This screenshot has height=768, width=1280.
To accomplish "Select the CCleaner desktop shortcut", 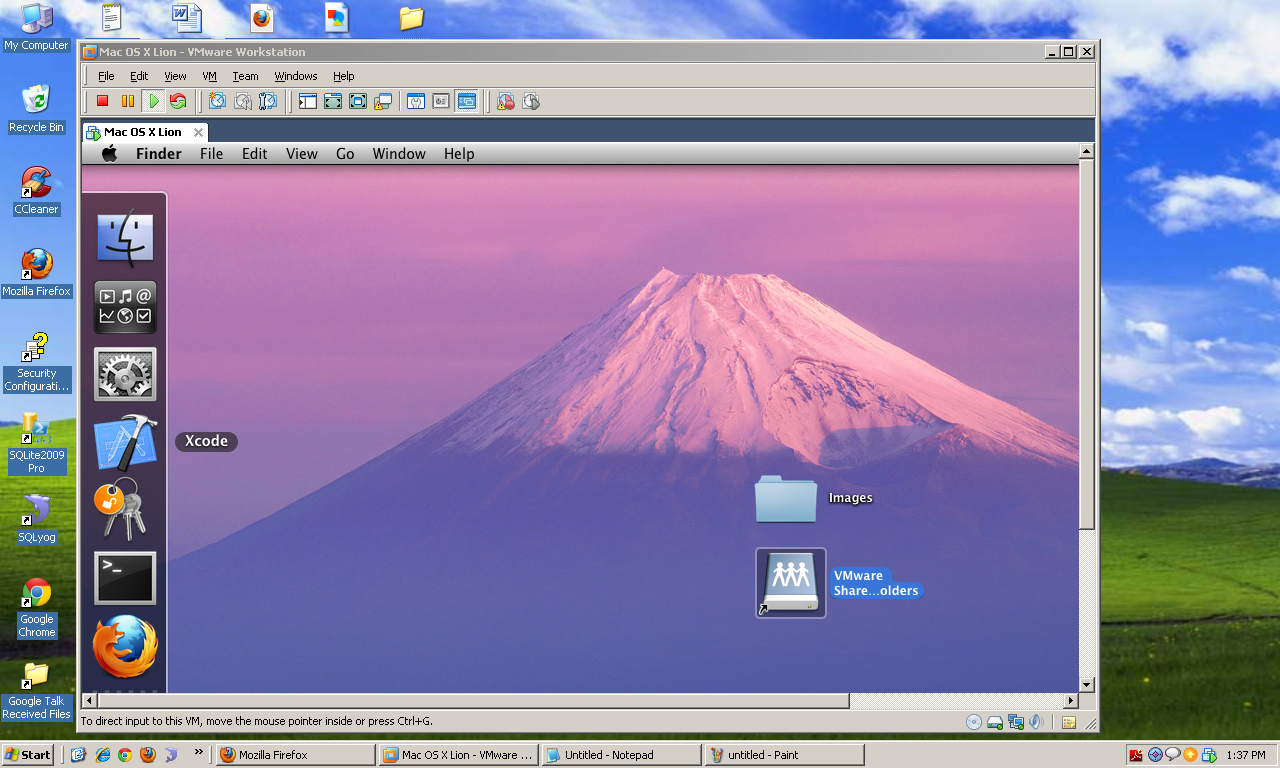I will pos(36,191).
